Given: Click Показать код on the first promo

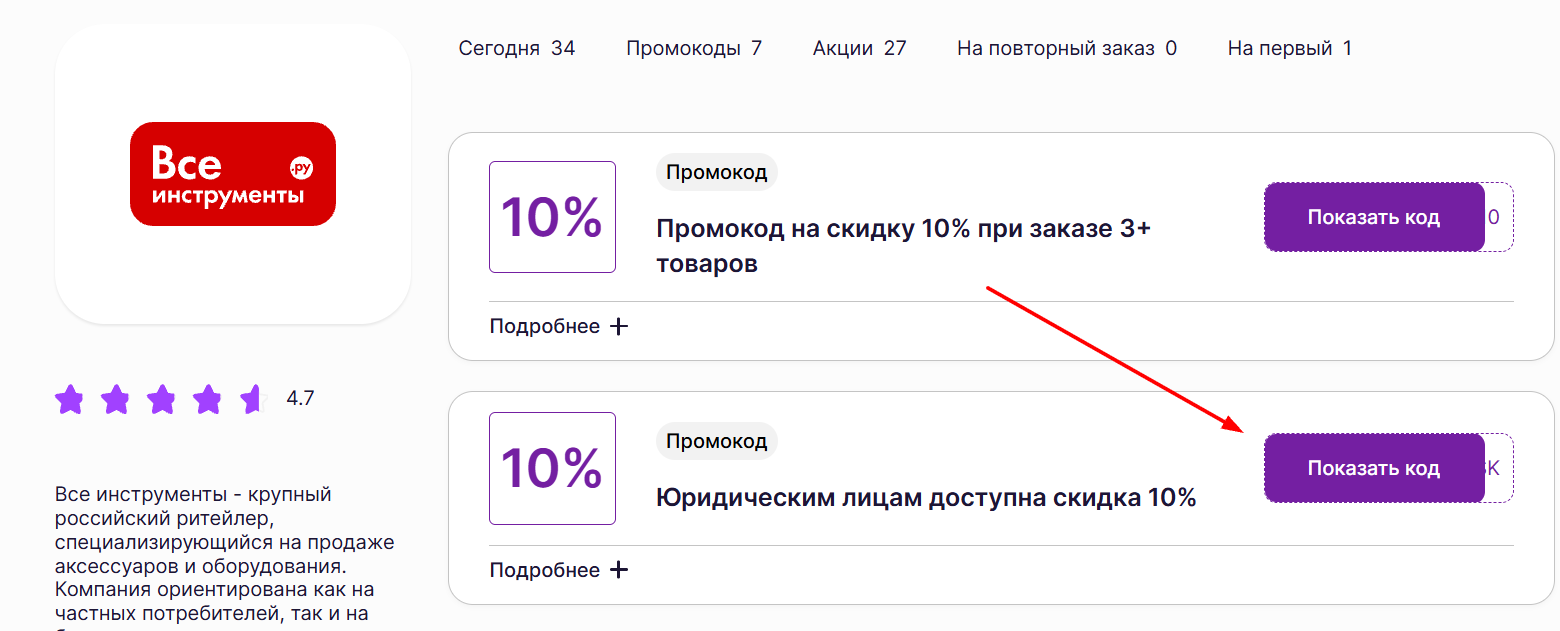Looking at the screenshot, I should [1374, 217].
